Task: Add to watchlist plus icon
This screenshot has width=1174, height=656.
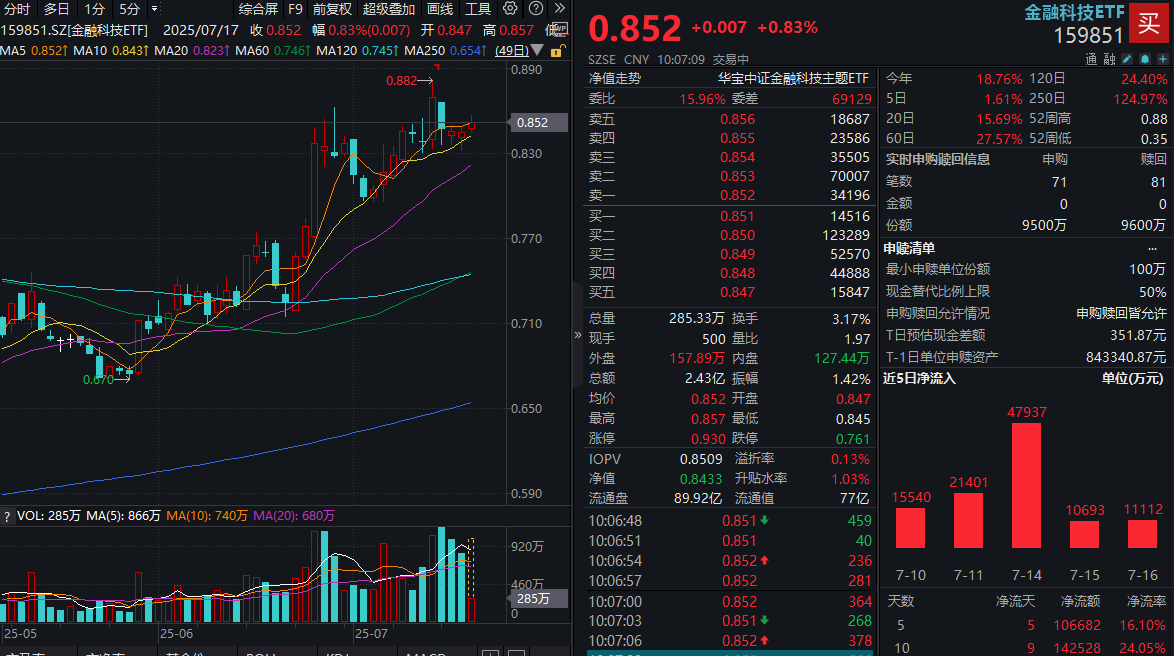Action: point(1163,58)
